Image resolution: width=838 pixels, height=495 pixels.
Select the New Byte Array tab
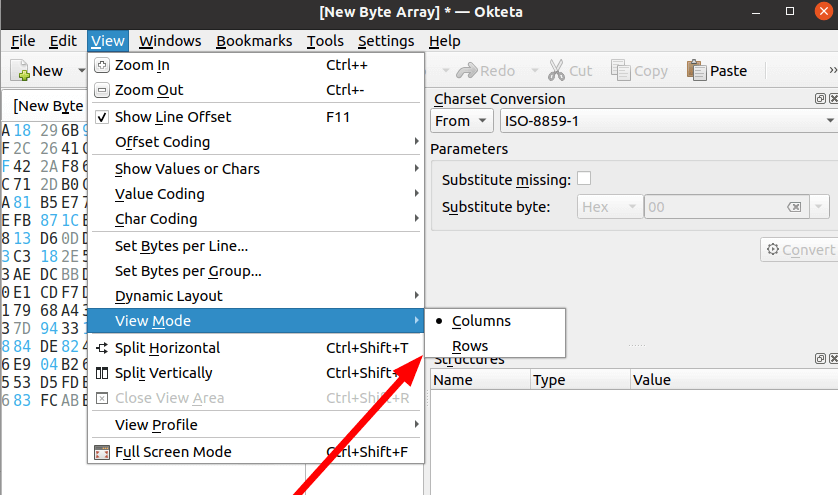point(45,106)
